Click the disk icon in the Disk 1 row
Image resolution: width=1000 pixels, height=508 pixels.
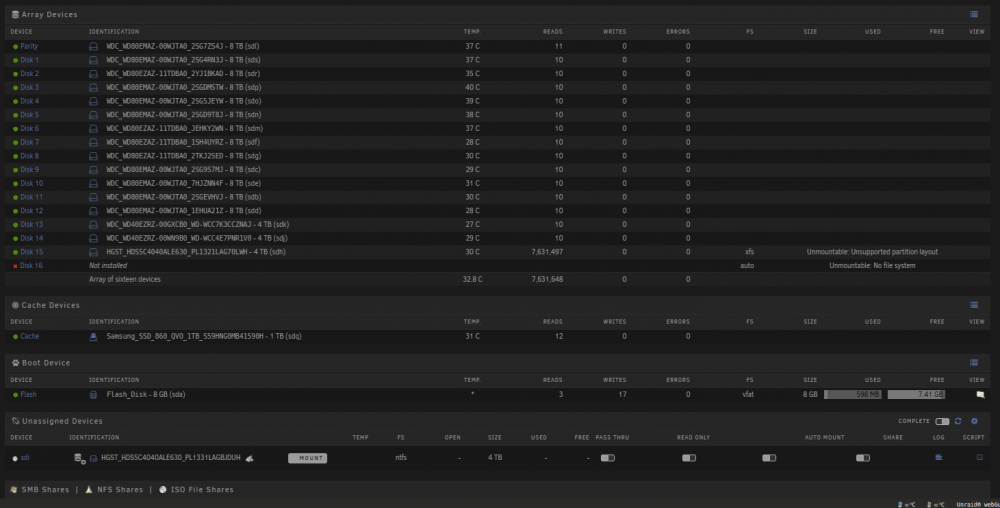click(93, 60)
